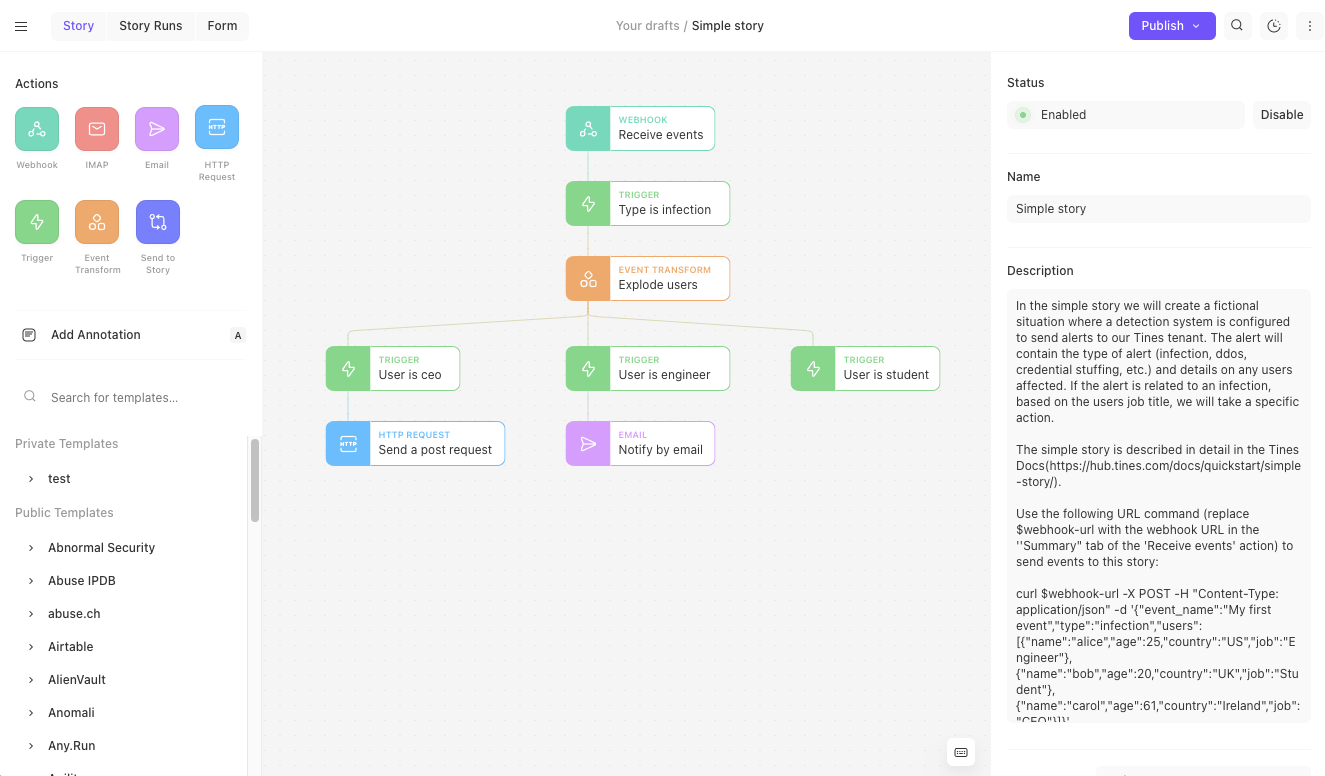
Task: Open the three-dot more options menu
Action: click(x=1310, y=26)
